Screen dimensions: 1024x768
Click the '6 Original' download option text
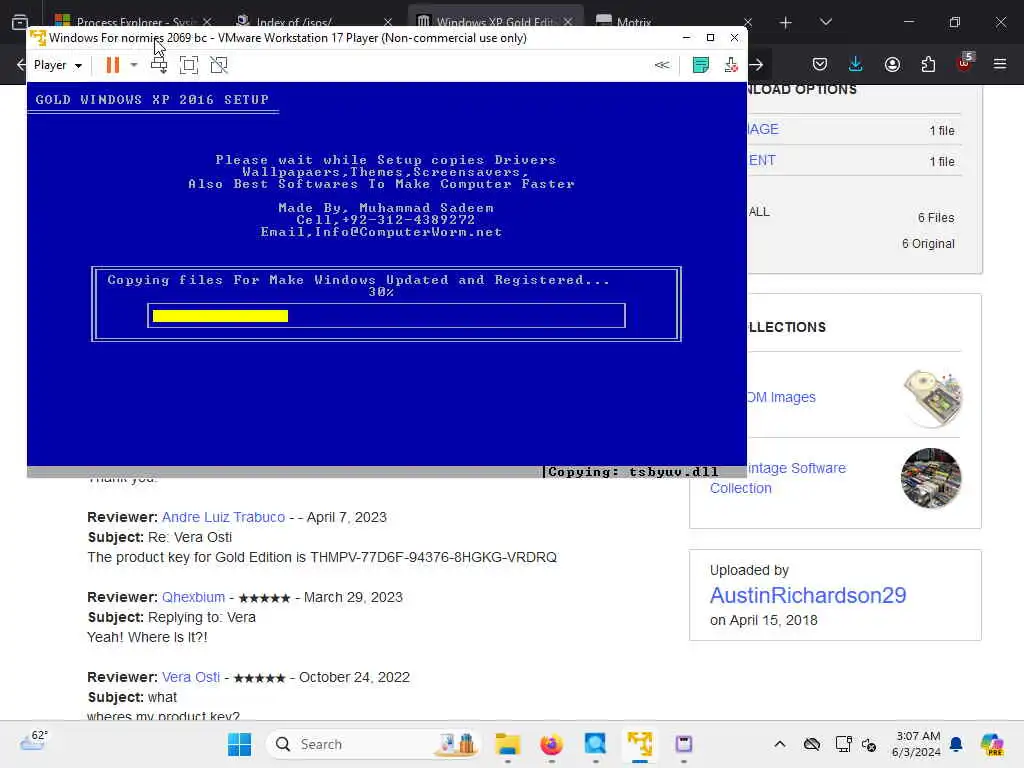(x=928, y=244)
